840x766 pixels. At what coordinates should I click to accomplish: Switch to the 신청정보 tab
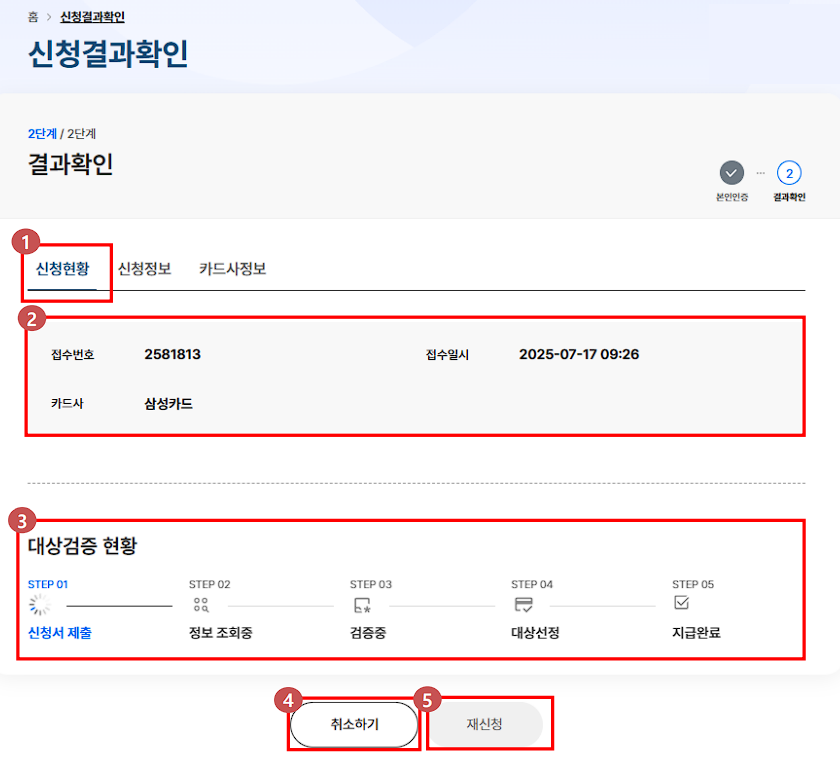click(x=145, y=268)
